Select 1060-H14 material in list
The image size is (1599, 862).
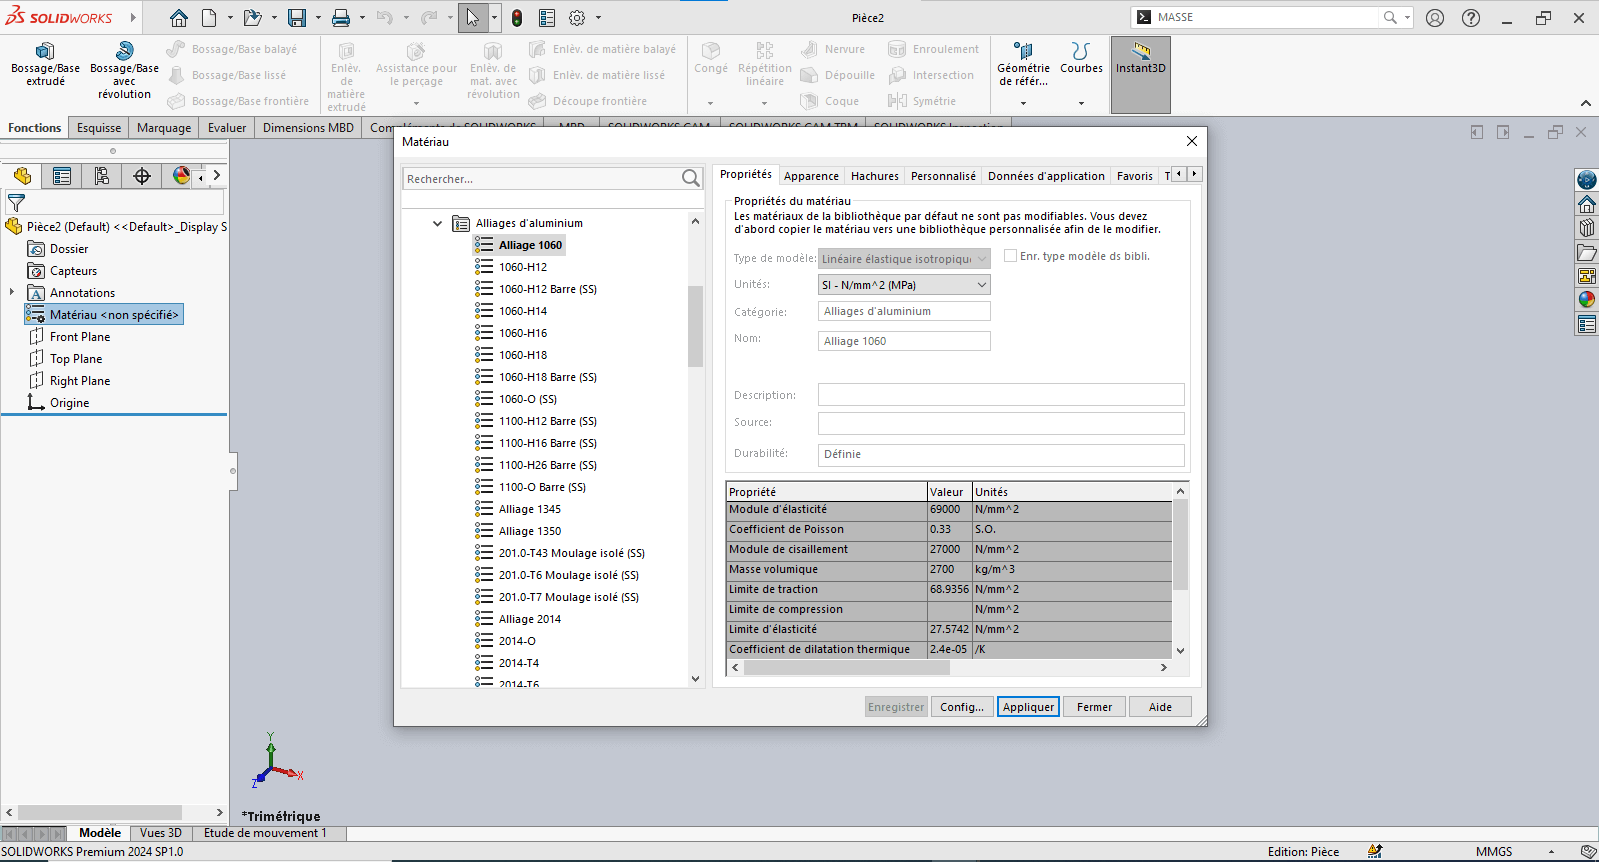pyautogui.click(x=523, y=311)
